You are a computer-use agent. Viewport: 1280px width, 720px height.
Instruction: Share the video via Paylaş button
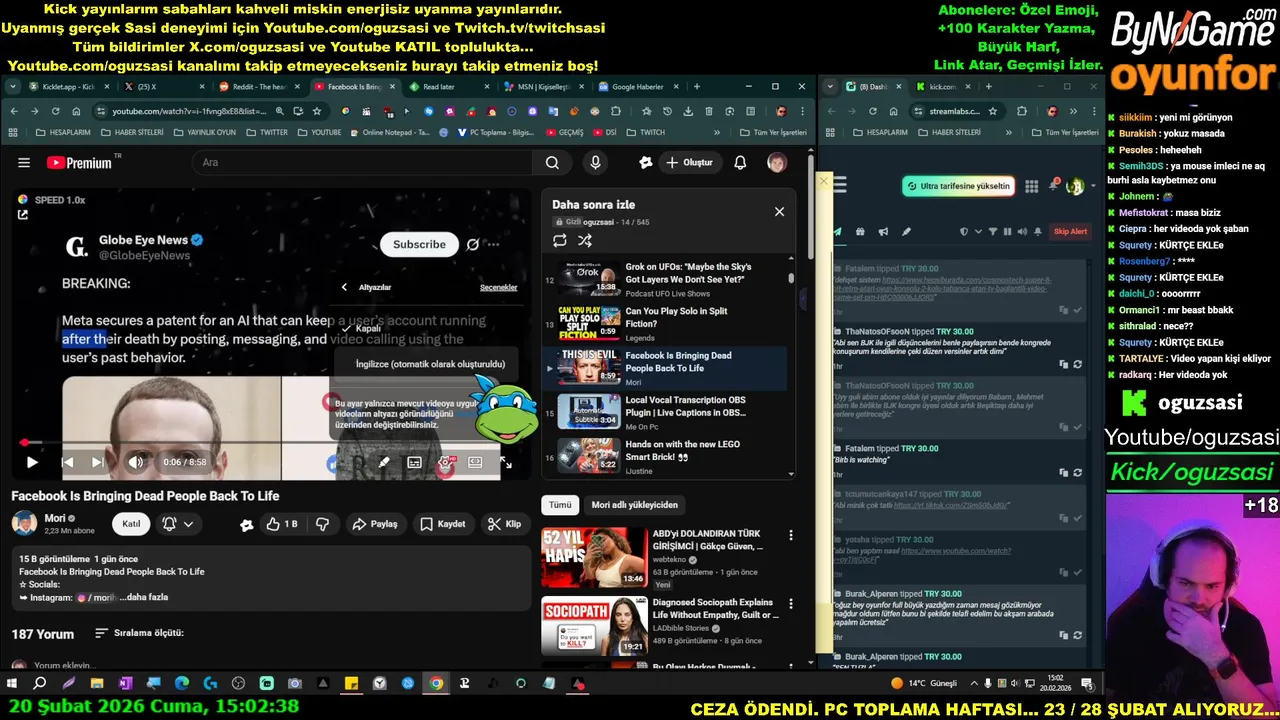(x=374, y=524)
